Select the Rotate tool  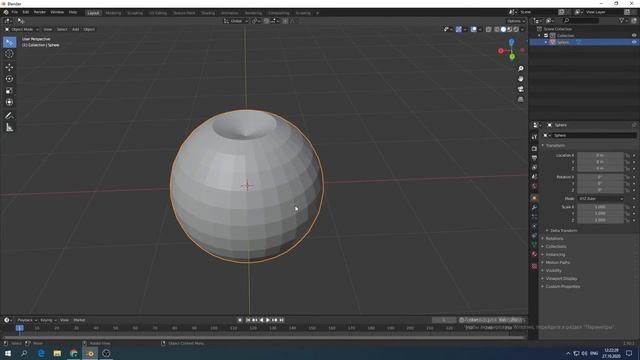click(9, 79)
